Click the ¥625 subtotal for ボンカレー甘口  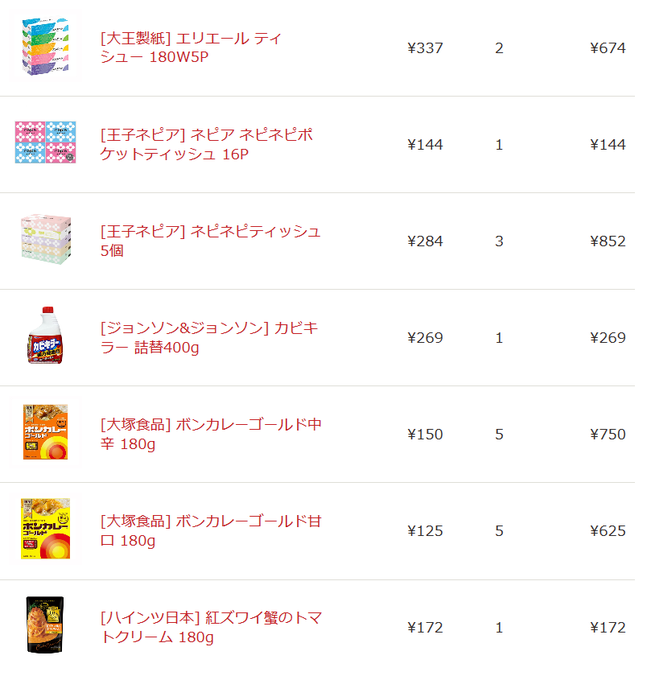pos(608,531)
